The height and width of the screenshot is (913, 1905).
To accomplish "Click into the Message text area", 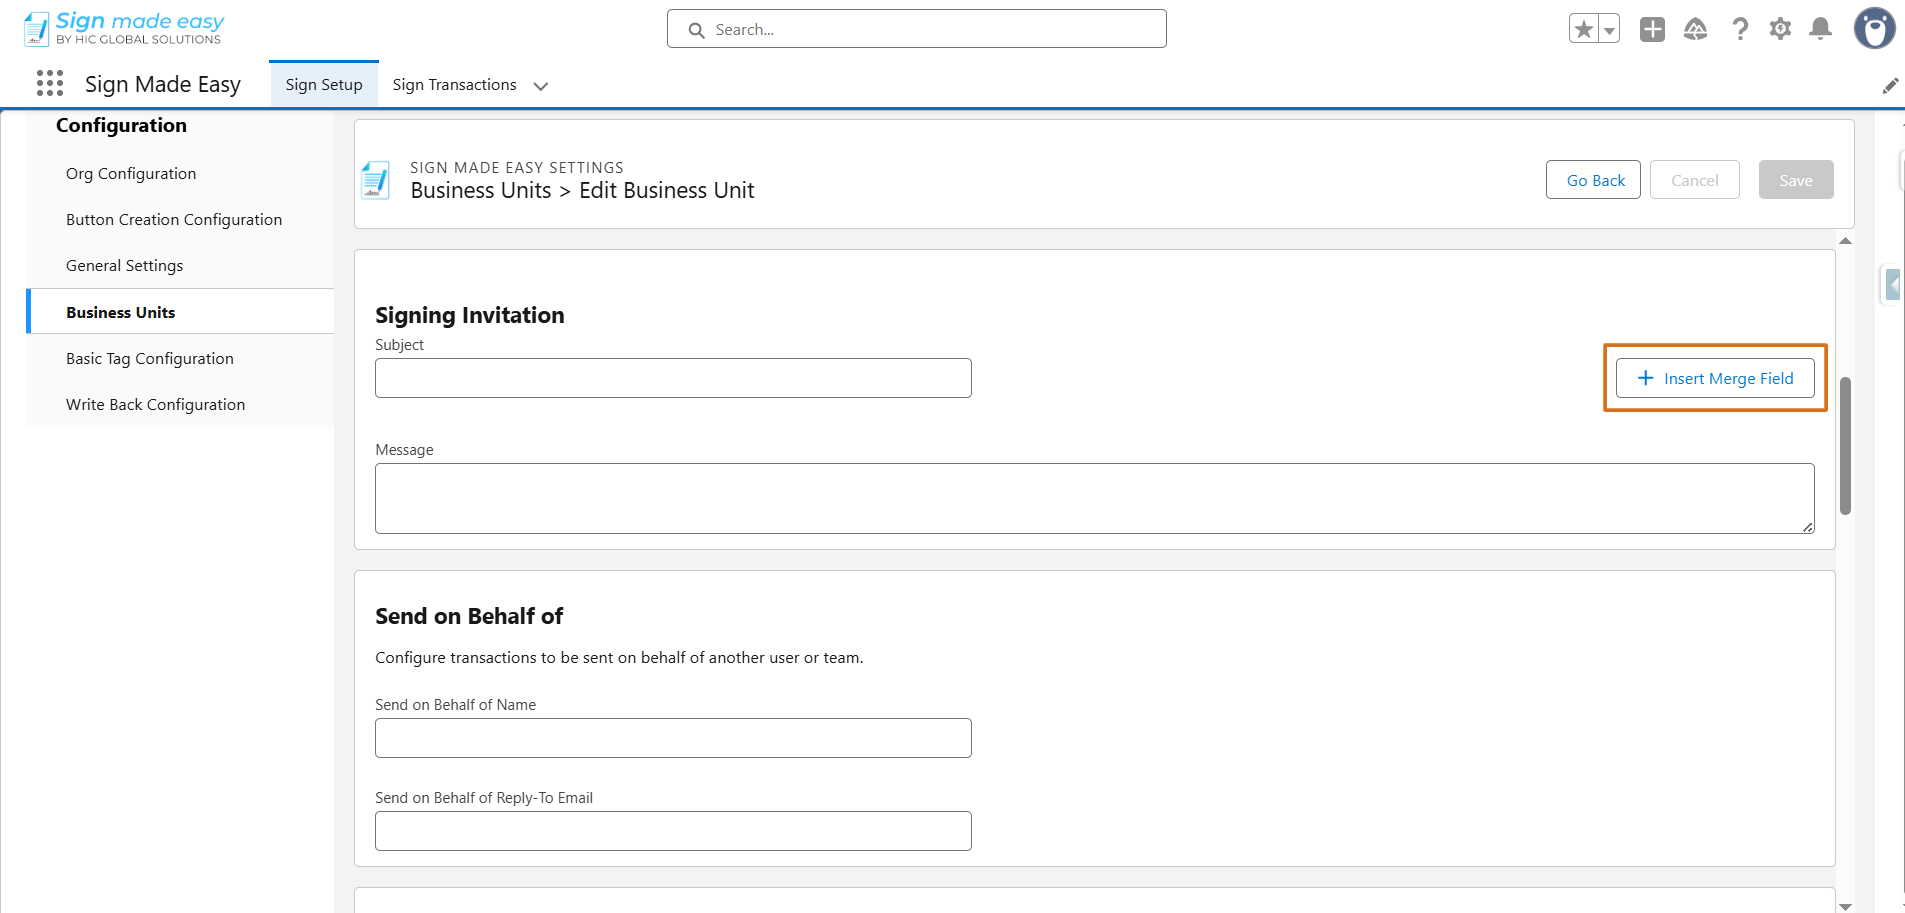I will [1094, 498].
